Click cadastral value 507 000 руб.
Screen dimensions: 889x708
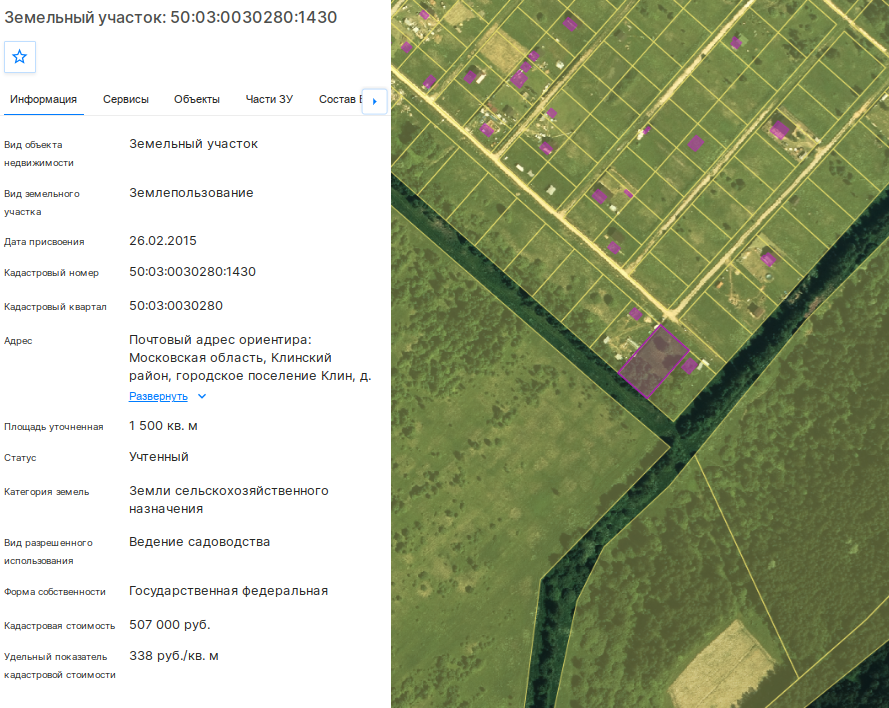click(170, 625)
